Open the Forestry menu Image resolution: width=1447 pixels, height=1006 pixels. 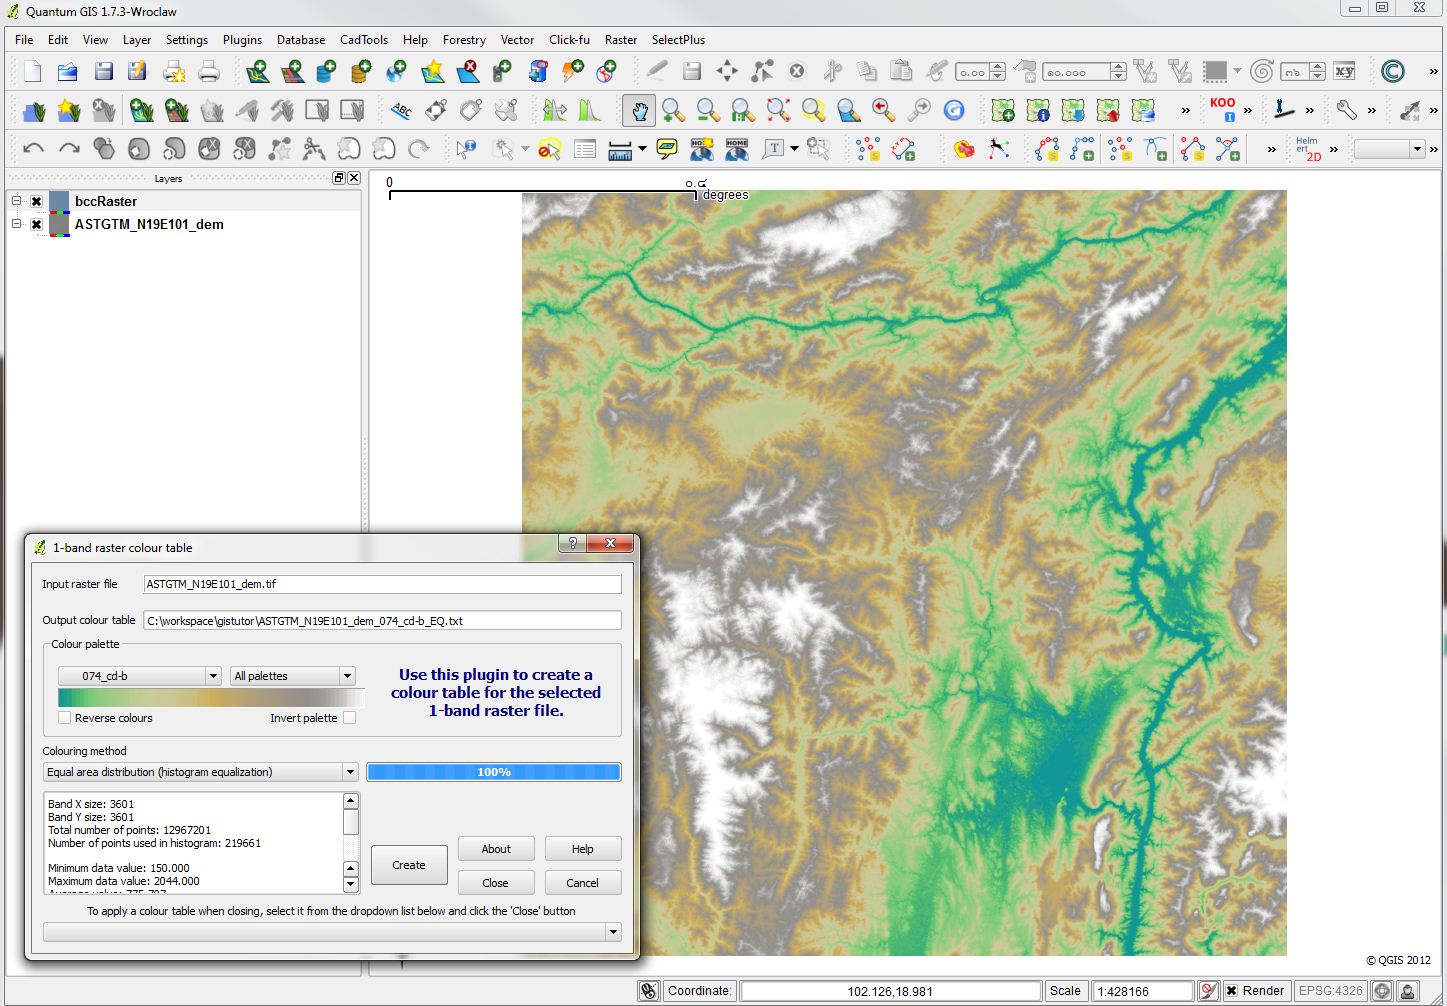coord(464,40)
